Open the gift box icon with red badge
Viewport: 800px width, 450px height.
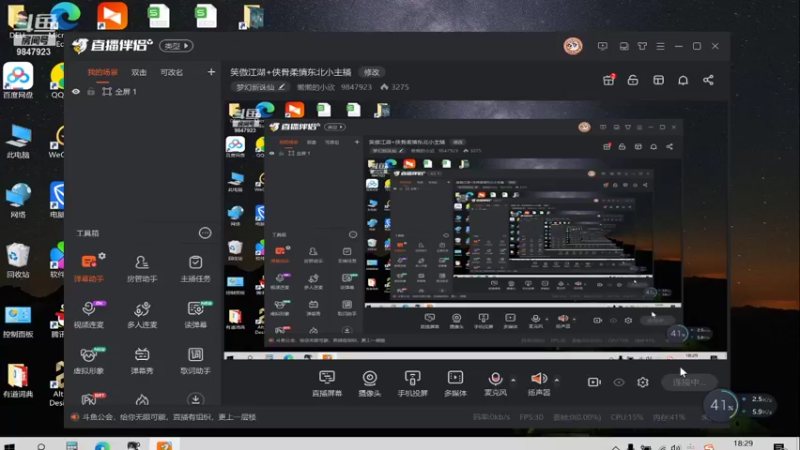[x=609, y=80]
